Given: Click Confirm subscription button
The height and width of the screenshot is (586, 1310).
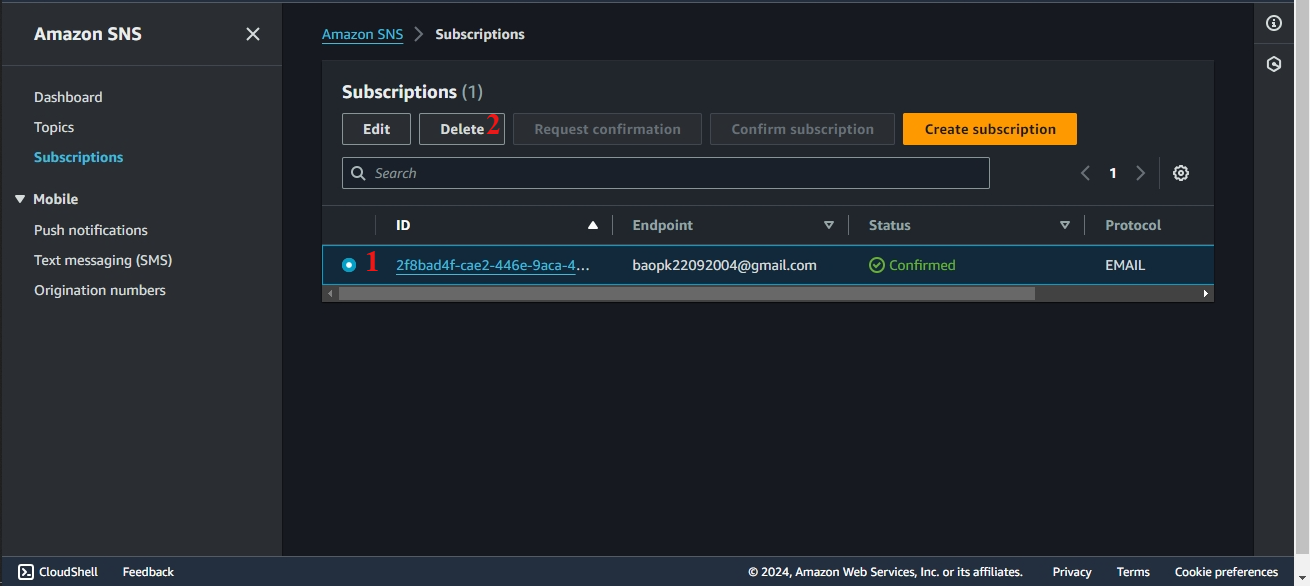Looking at the screenshot, I should (x=802, y=129).
